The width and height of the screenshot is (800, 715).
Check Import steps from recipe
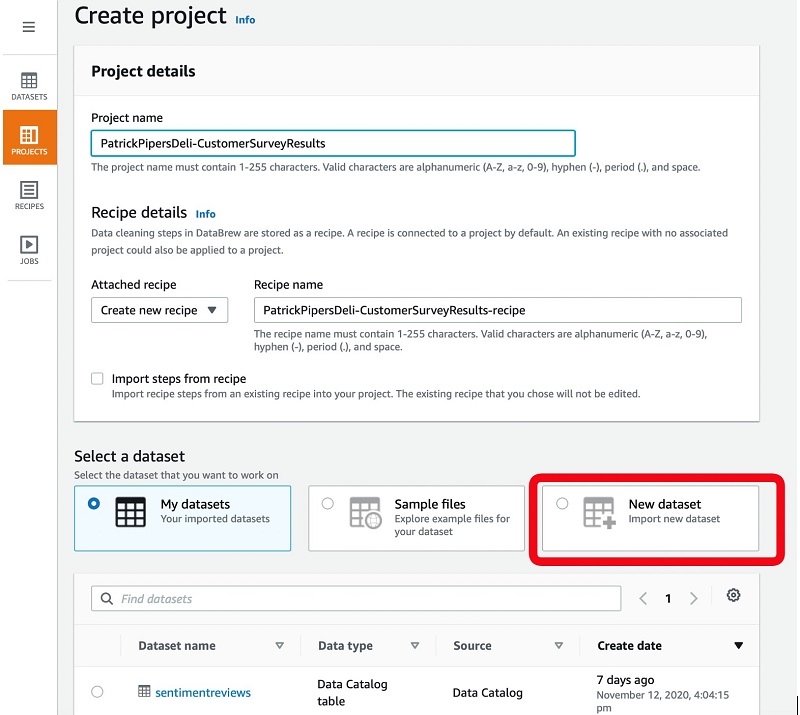point(97,378)
